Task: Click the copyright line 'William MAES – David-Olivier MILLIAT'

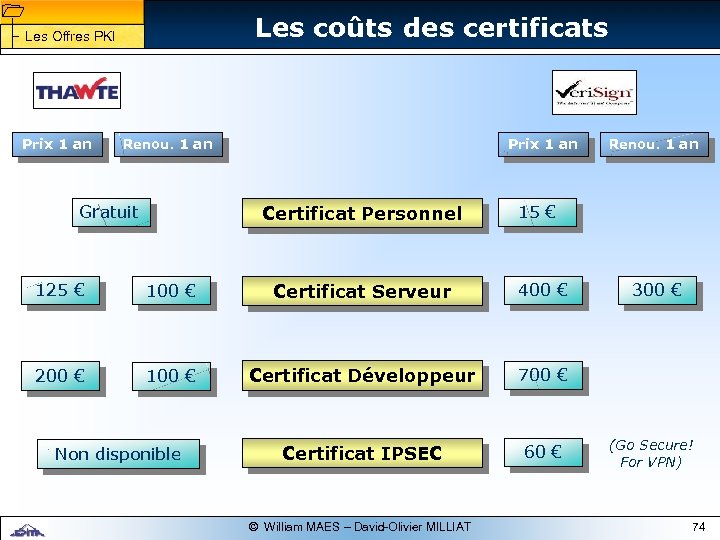Action: tap(360, 527)
